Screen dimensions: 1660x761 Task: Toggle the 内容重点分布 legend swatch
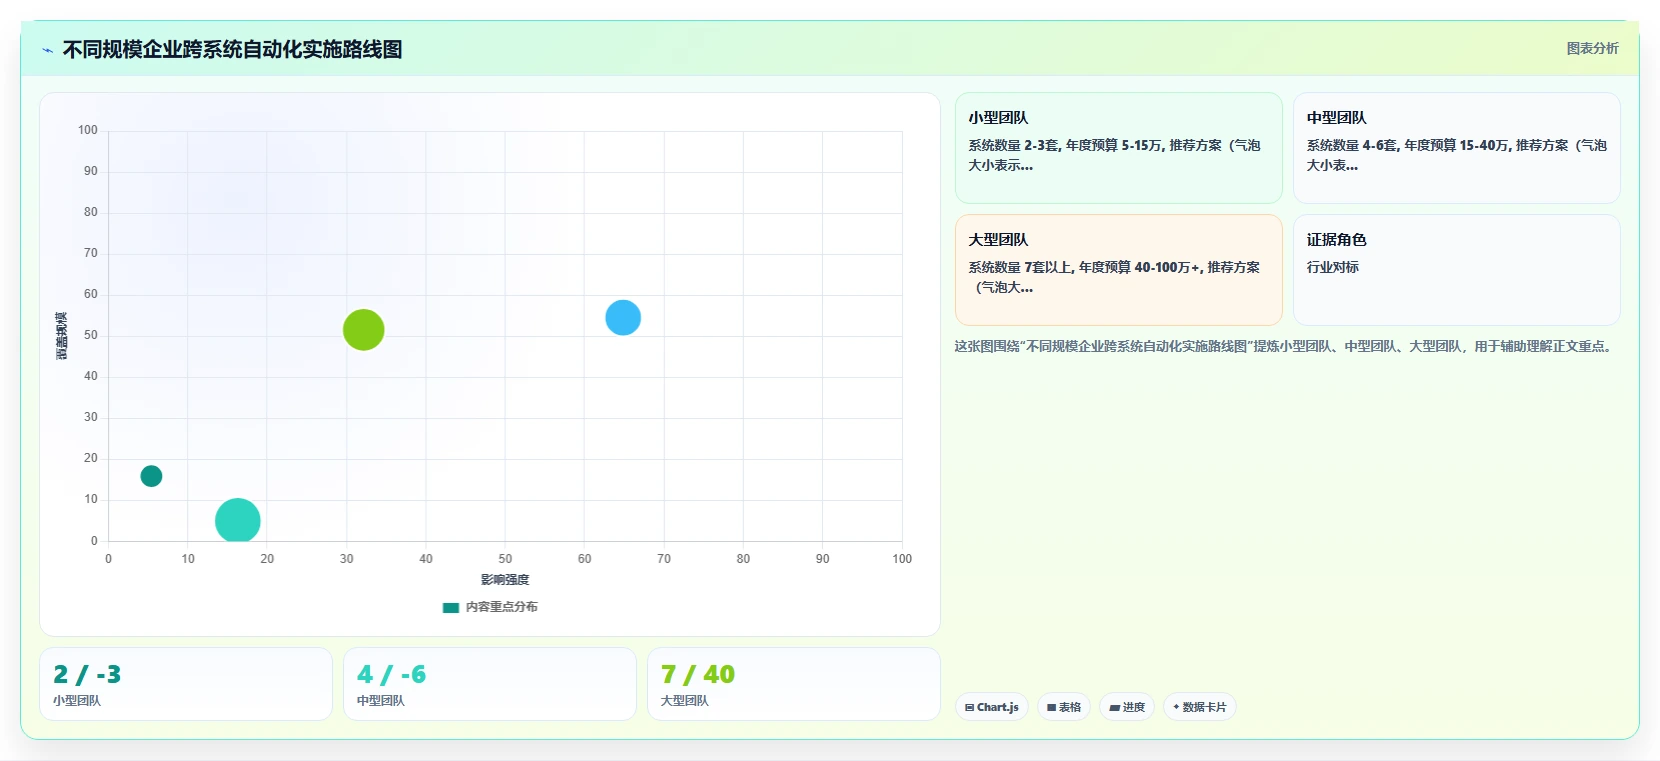tap(451, 607)
